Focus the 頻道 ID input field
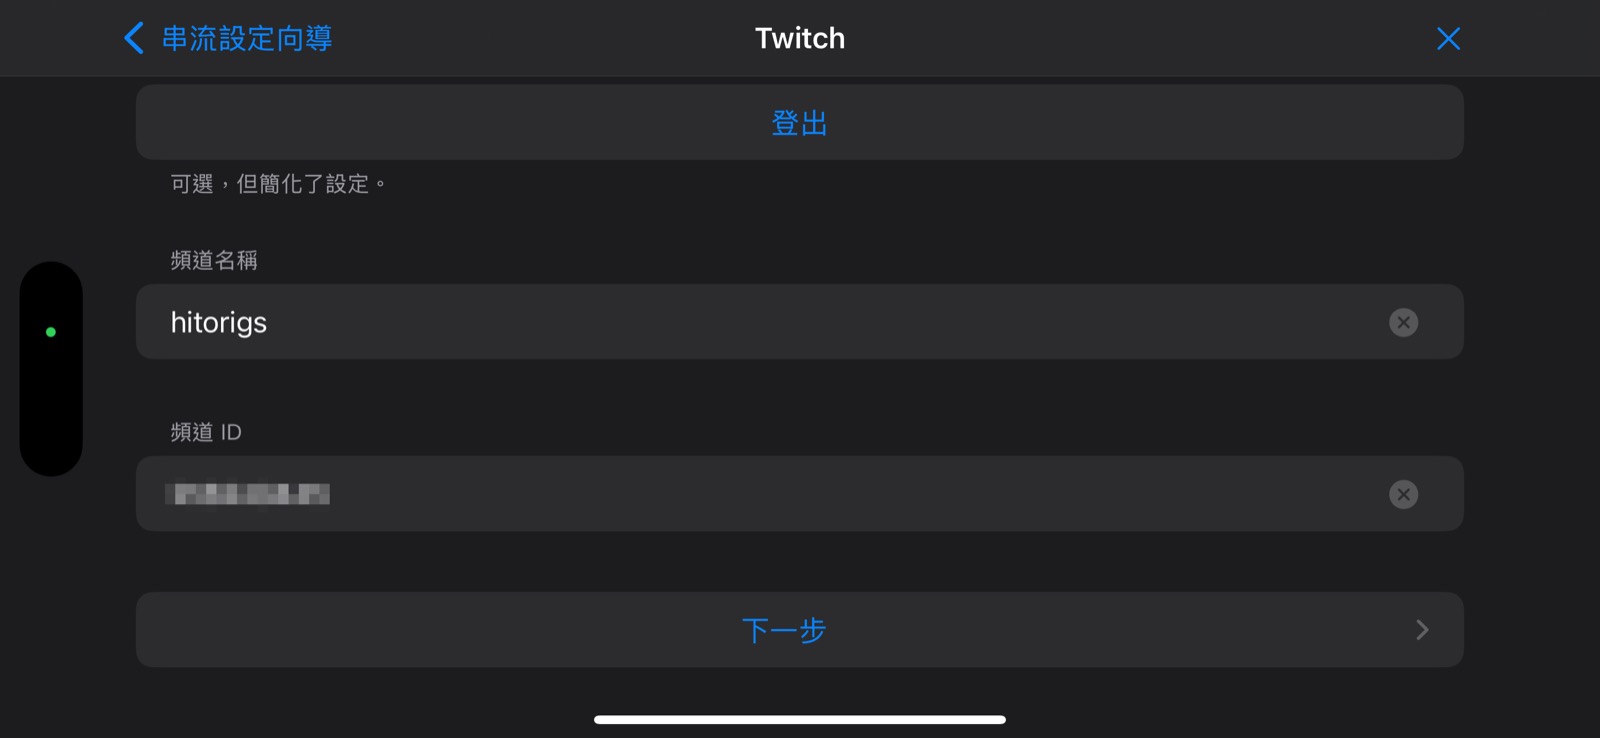This screenshot has width=1600, height=738. [800, 494]
